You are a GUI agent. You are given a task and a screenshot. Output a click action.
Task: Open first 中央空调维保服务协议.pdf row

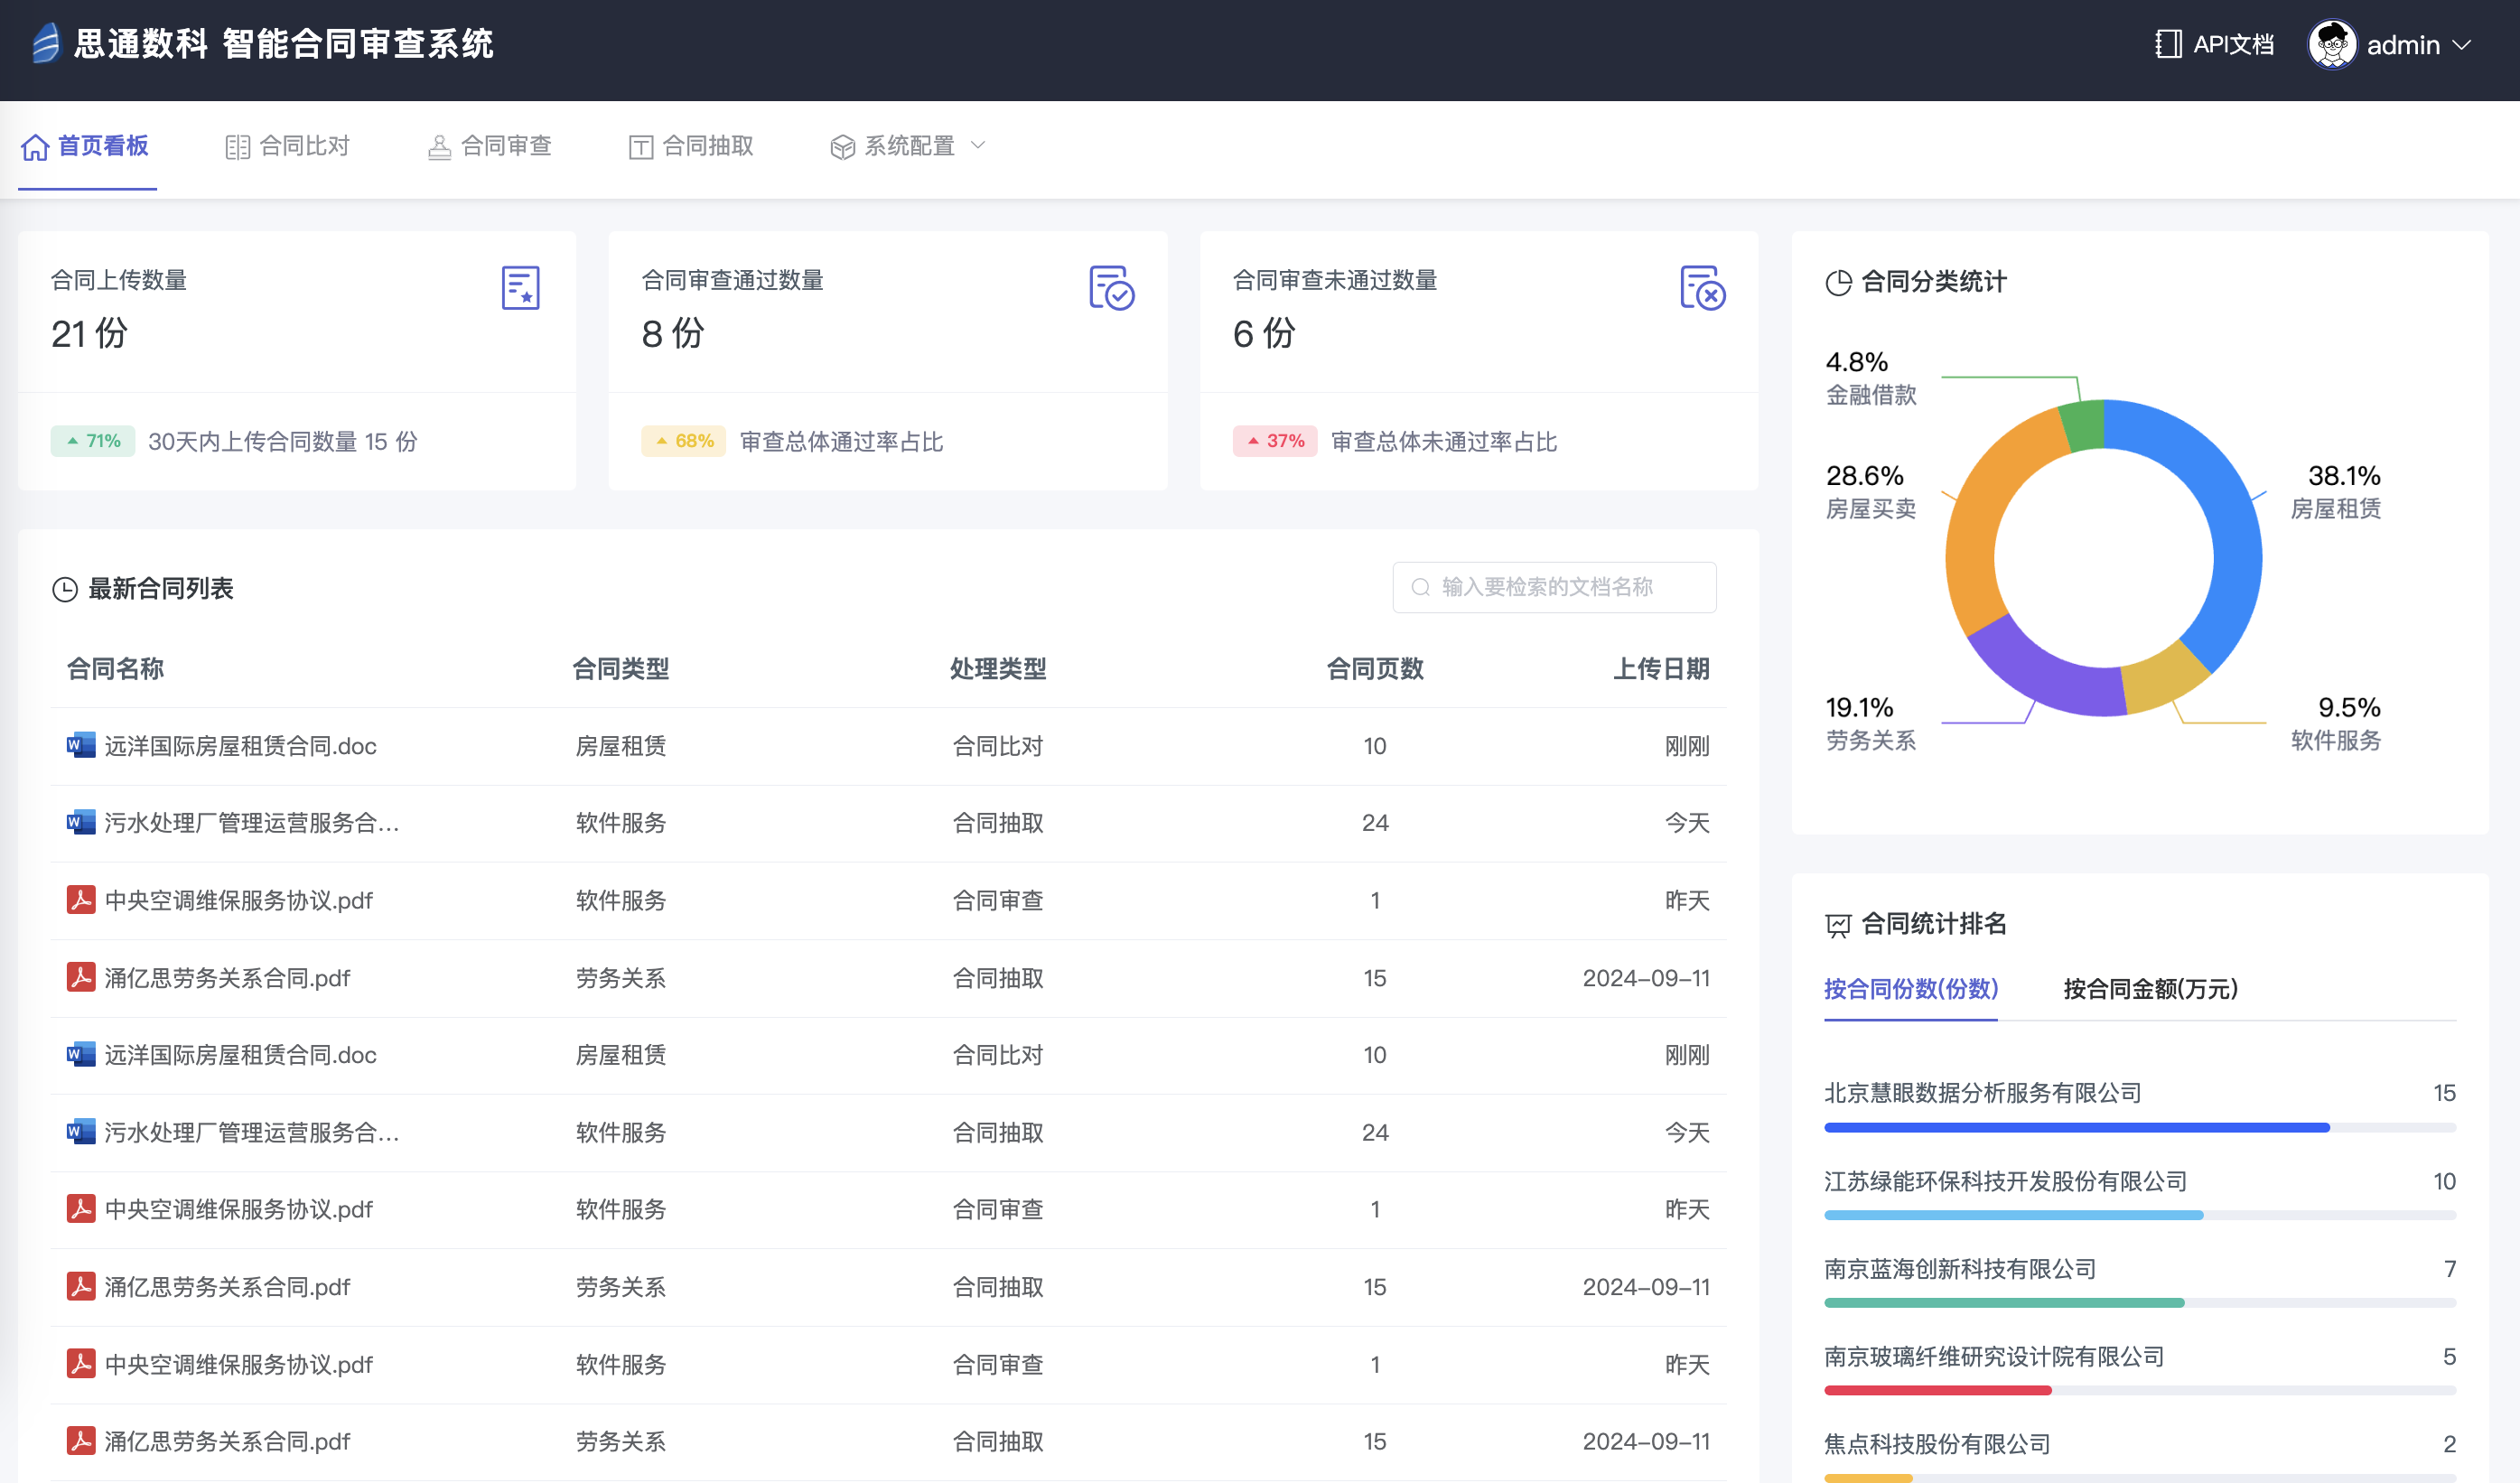[238, 900]
